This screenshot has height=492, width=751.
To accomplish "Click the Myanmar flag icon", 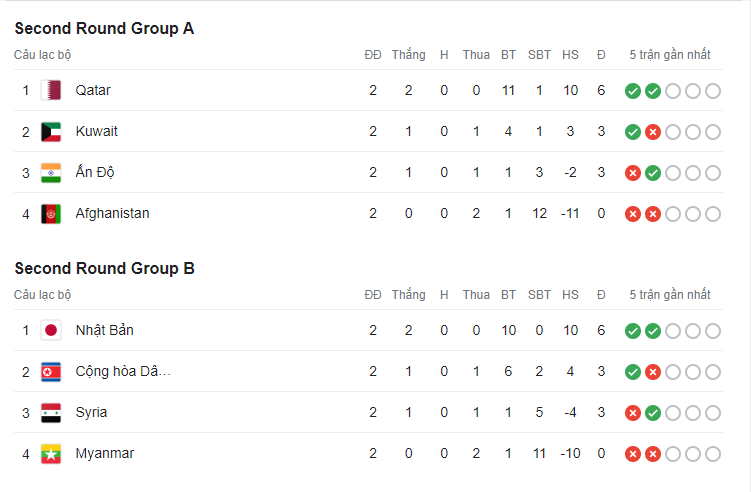I will click(x=51, y=454).
